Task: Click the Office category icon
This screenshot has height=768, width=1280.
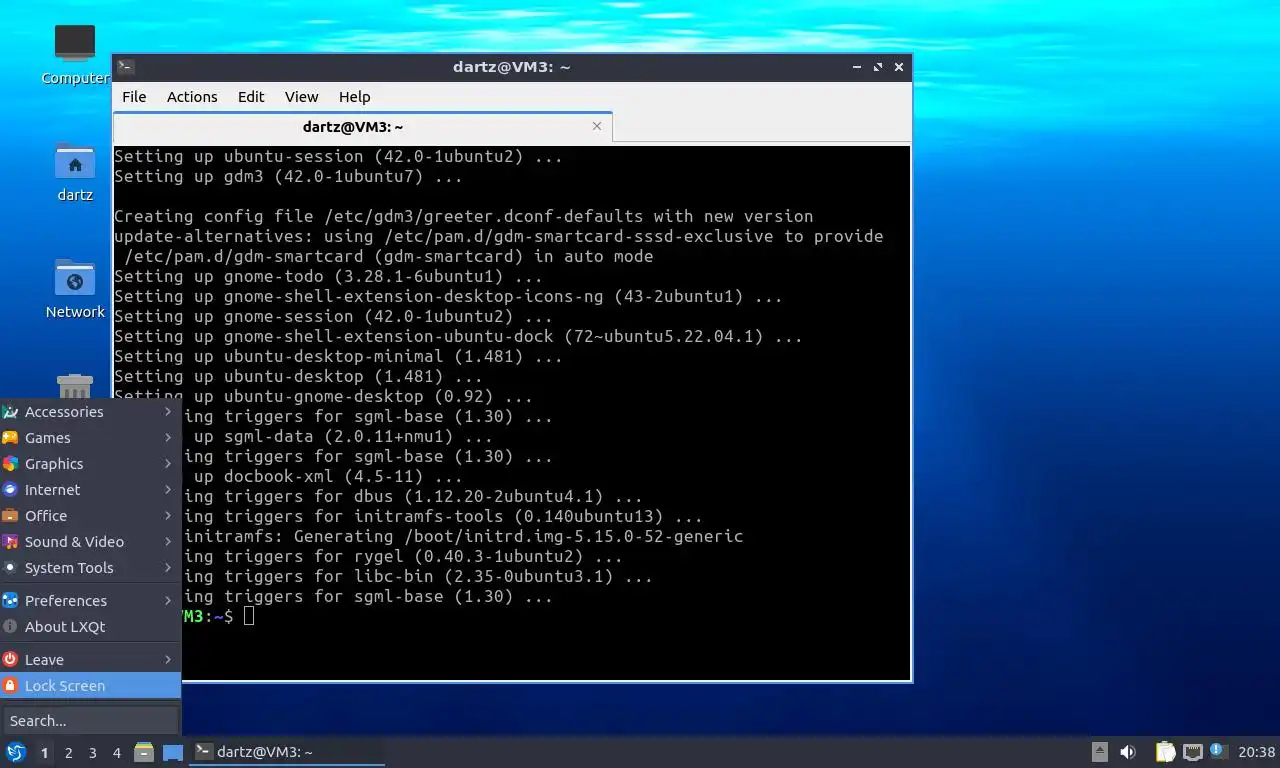Action: 10,516
